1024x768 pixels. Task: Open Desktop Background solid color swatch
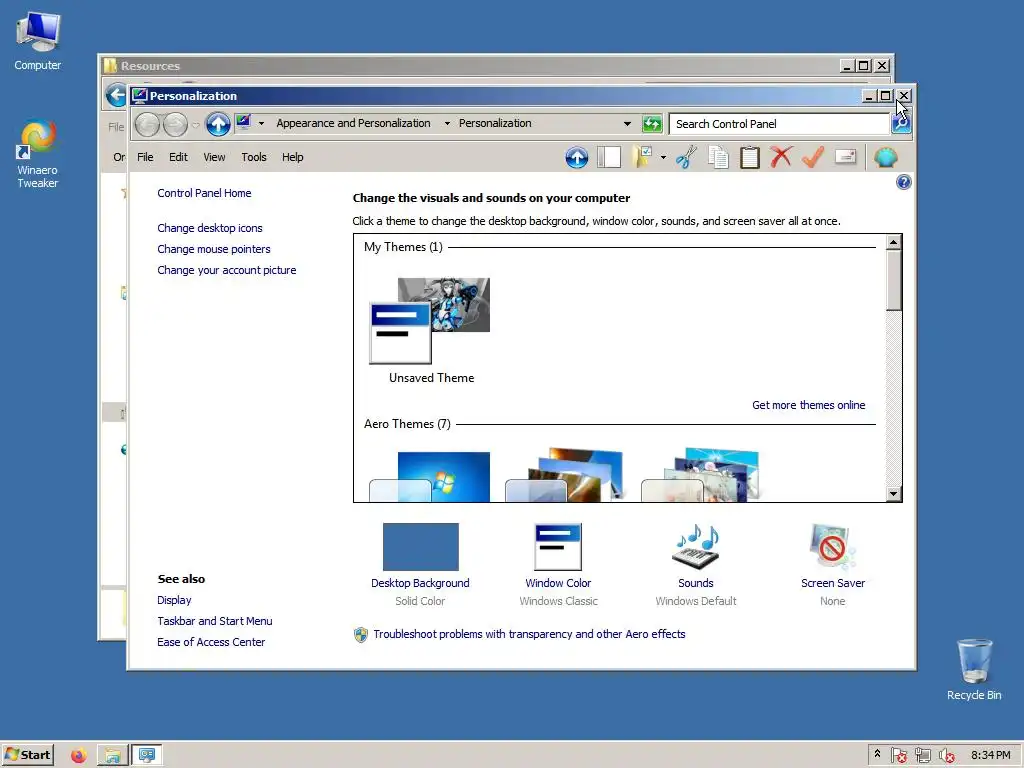(x=421, y=547)
